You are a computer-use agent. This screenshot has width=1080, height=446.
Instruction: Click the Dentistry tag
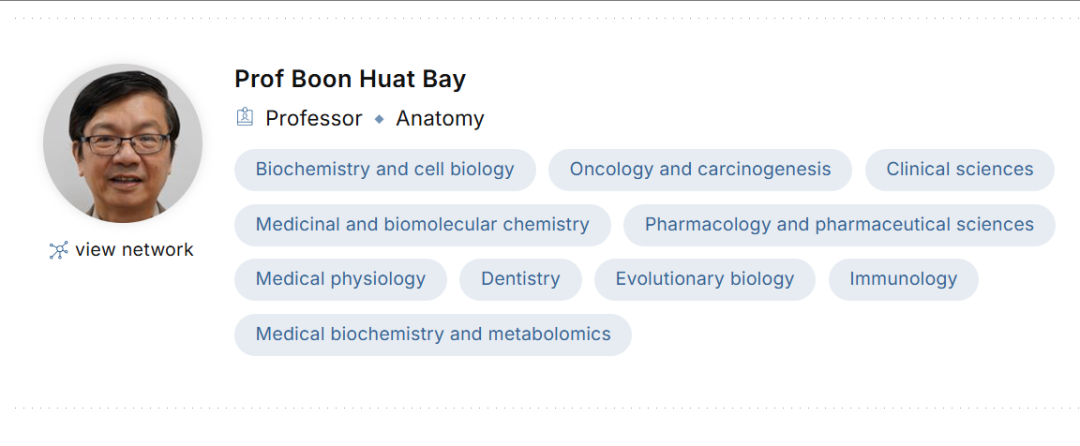tap(520, 280)
